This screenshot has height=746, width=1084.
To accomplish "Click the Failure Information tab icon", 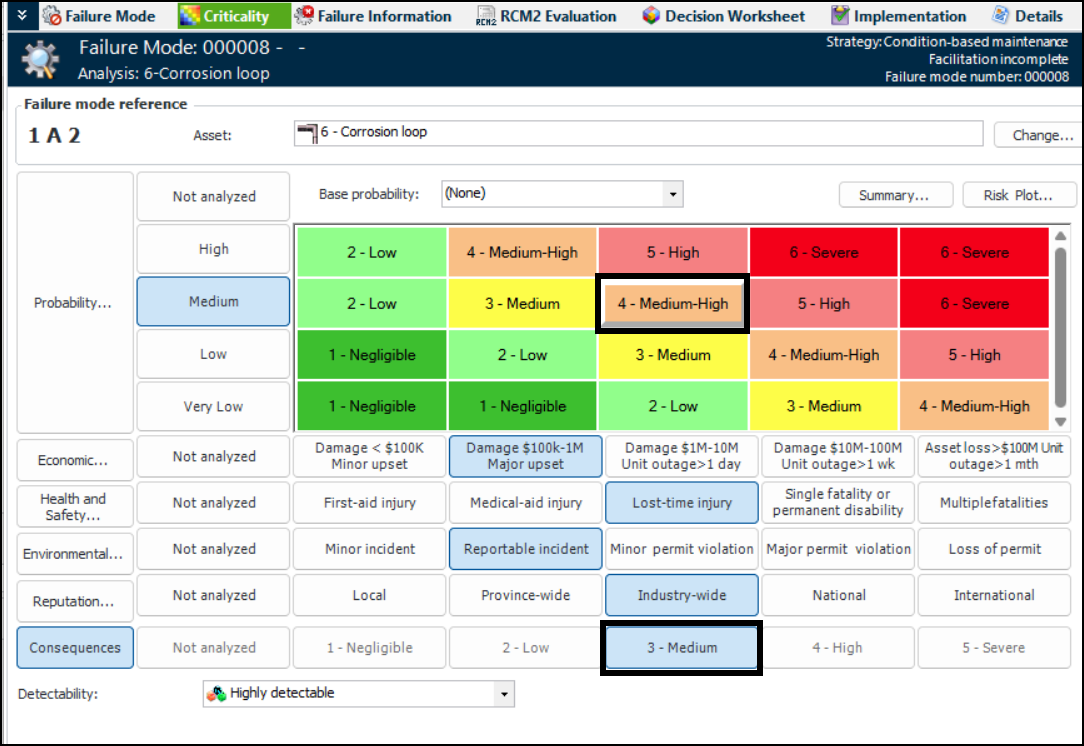I will point(303,16).
